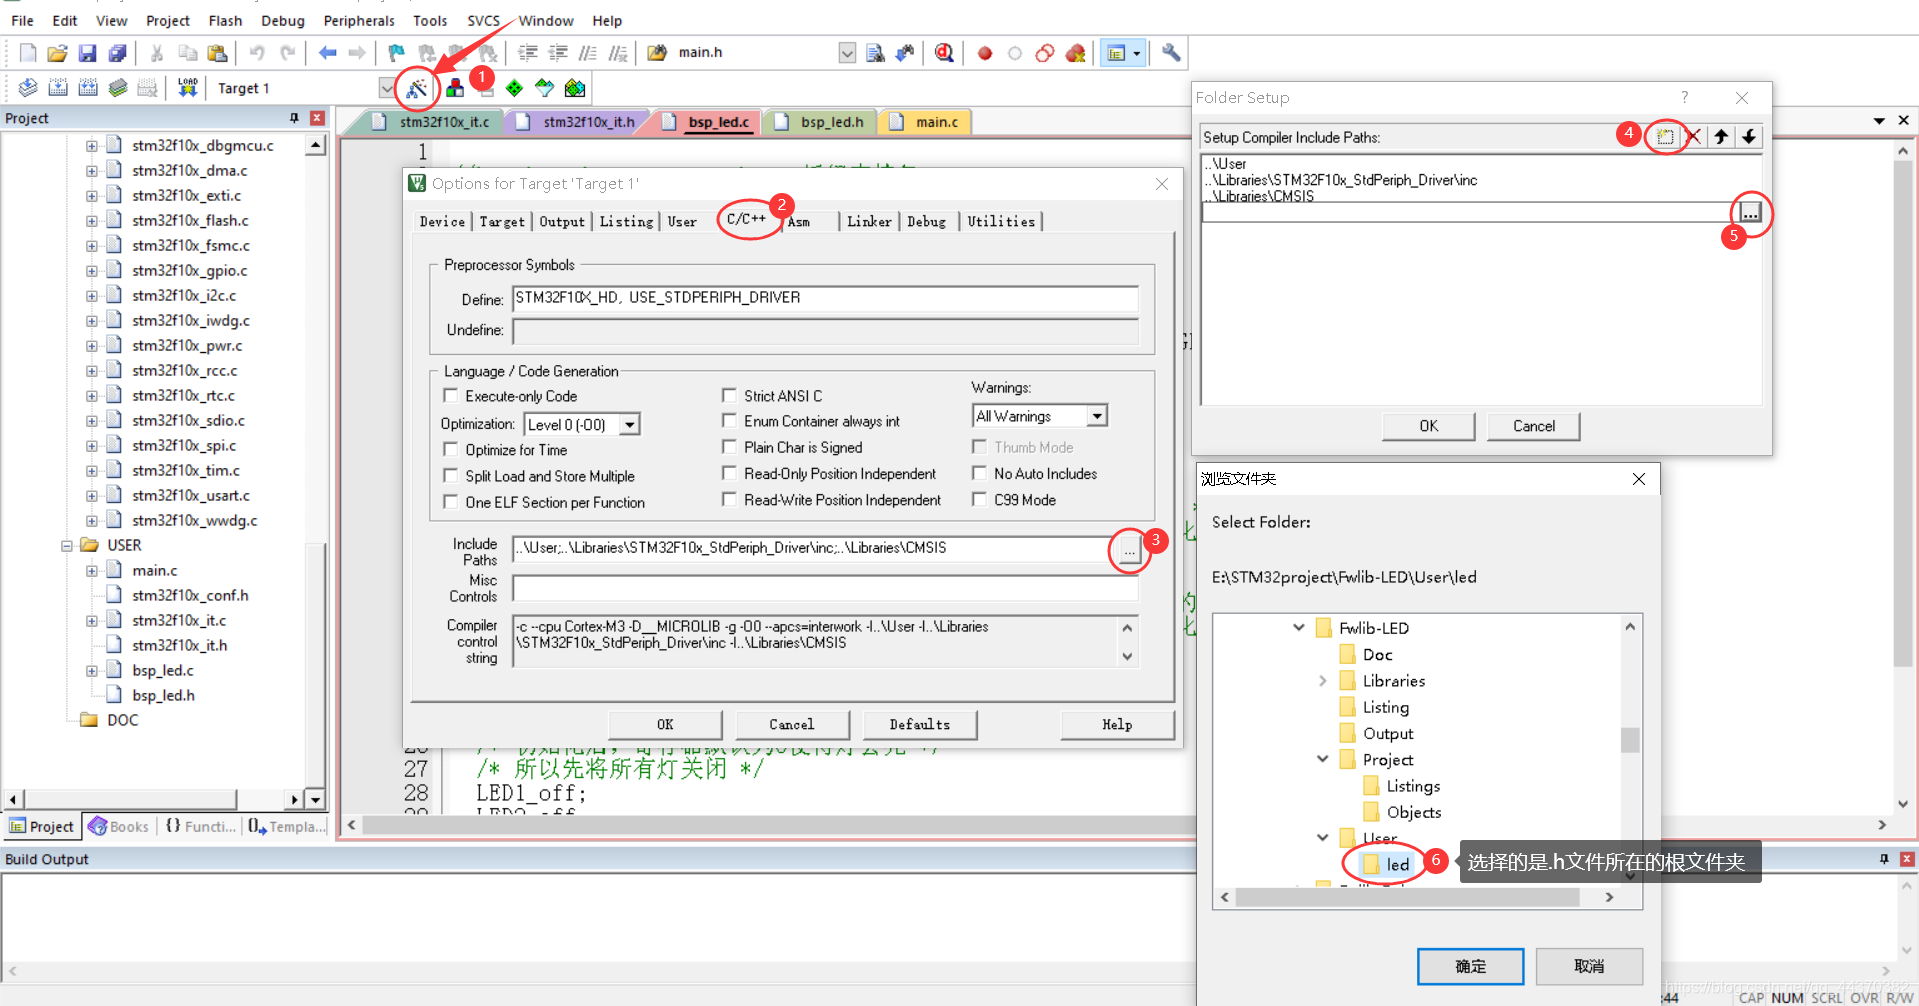Expand stm32f10x_gpio.c in the Project tree

[92, 270]
